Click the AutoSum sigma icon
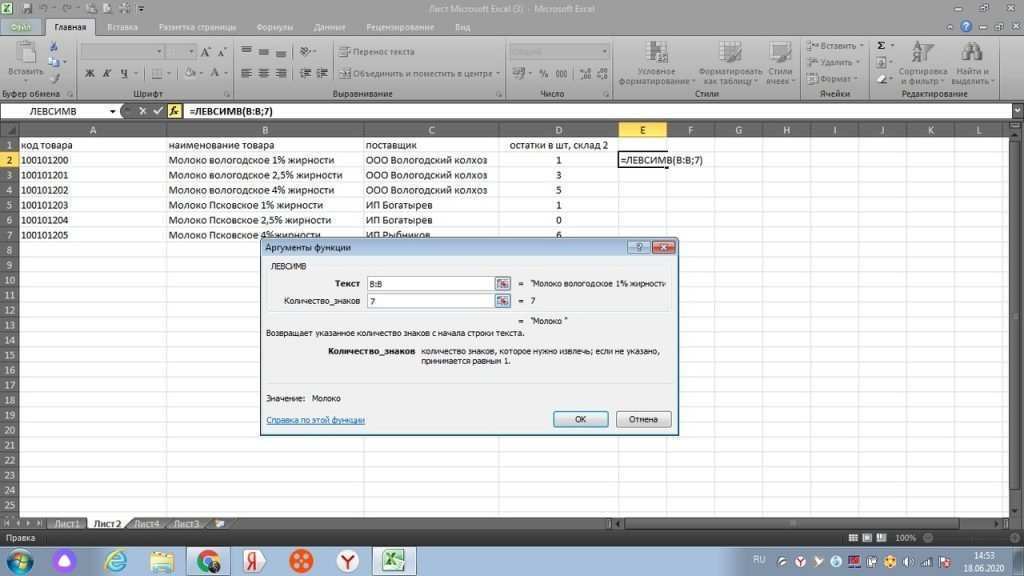This screenshot has width=1024, height=576. pos(881,46)
